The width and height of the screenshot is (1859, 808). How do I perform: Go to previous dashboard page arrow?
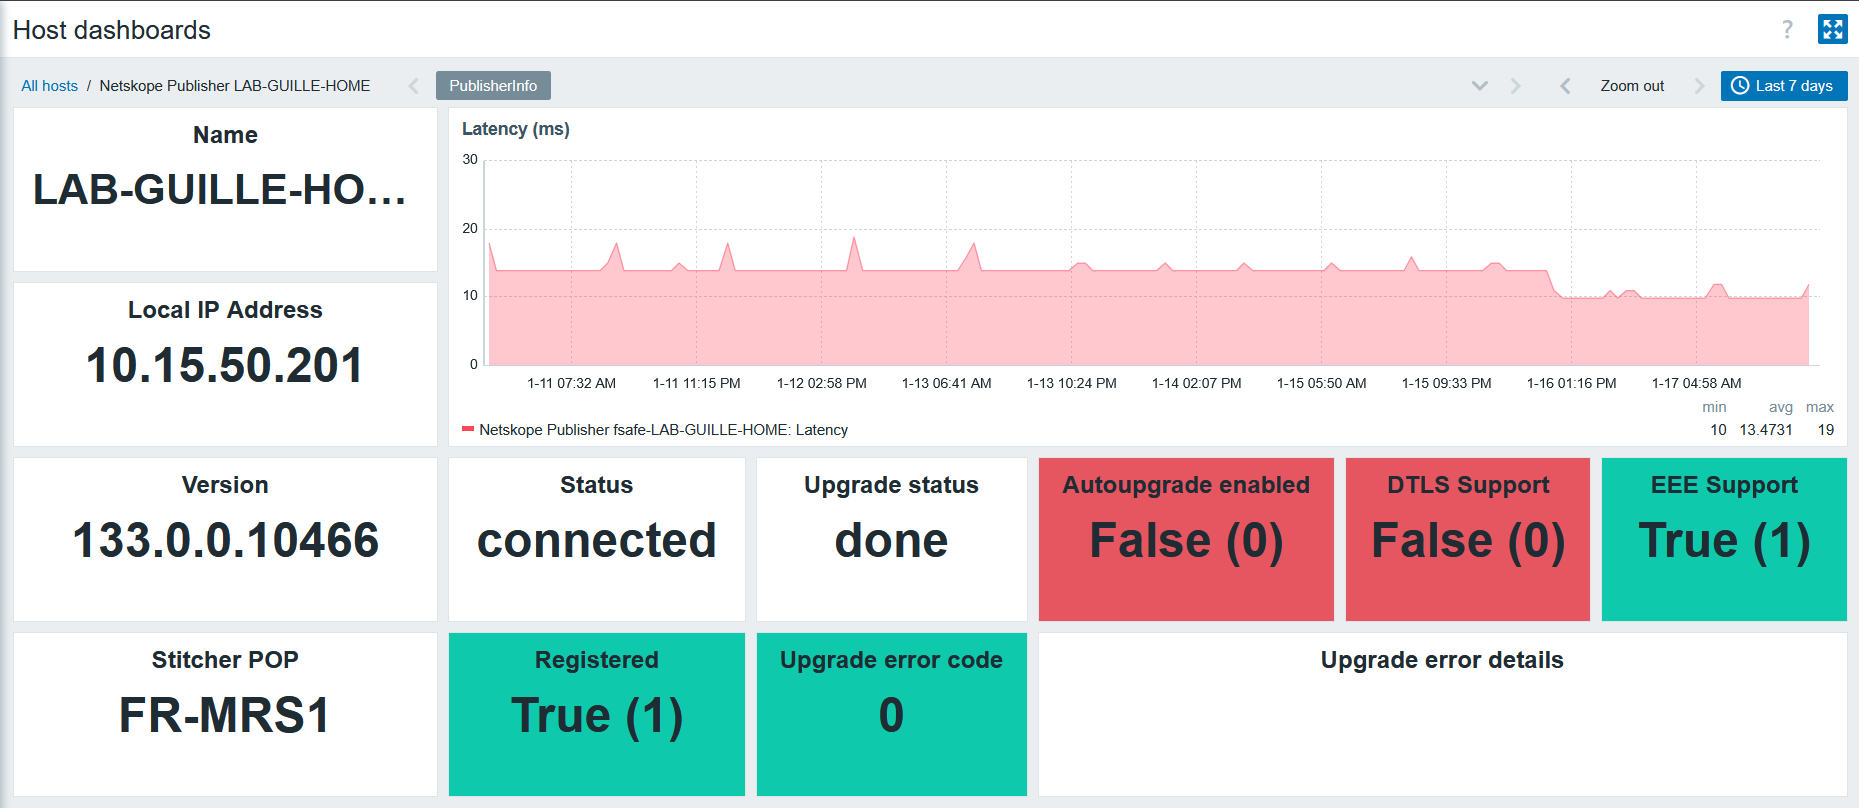click(x=414, y=86)
